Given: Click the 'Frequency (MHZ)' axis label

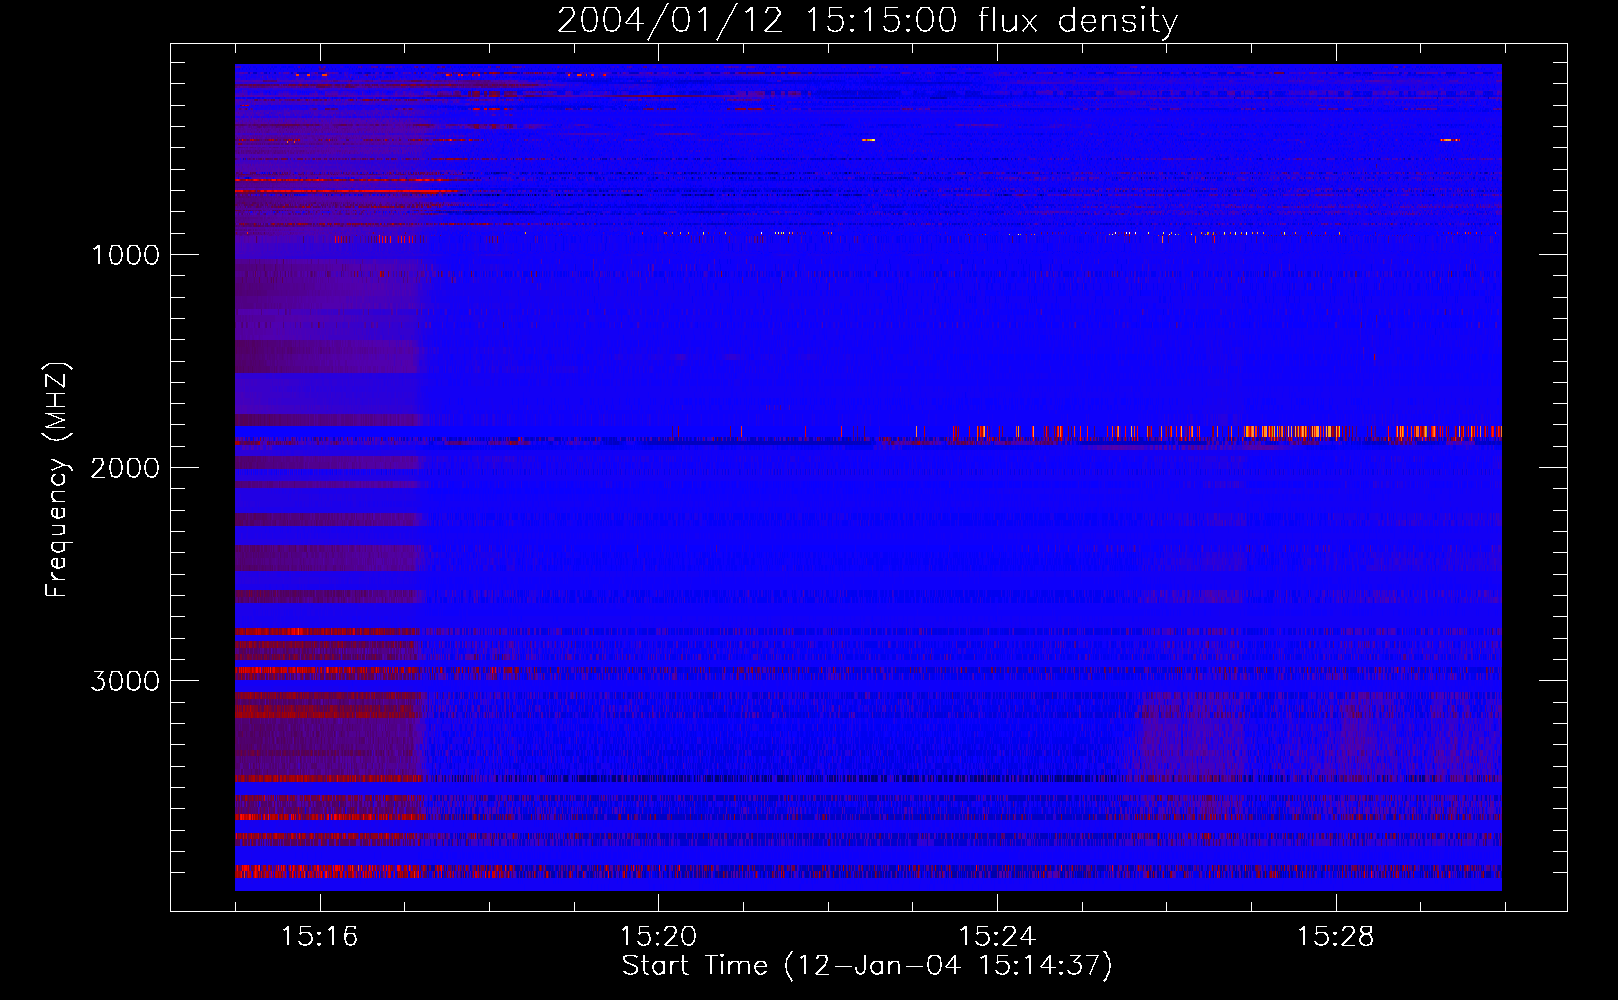Looking at the screenshot, I should (x=57, y=480).
